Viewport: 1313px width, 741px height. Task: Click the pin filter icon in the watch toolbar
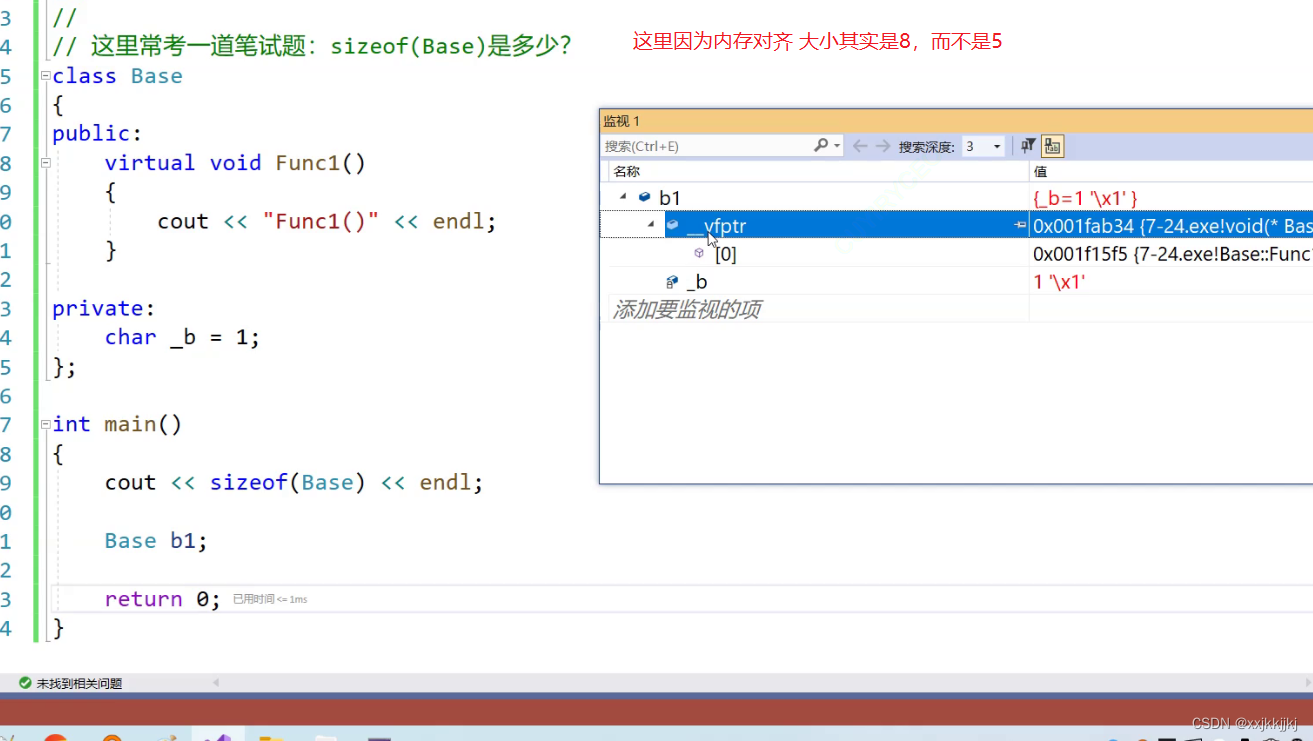click(x=1028, y=146)
